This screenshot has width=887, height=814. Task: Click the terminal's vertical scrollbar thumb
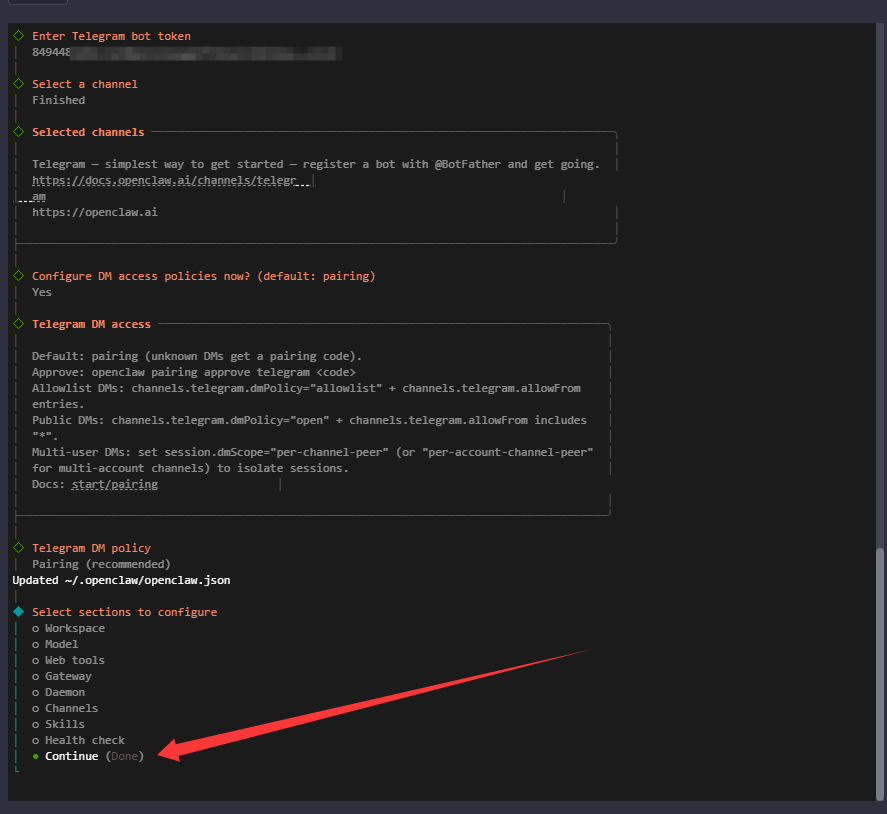(880, 670)
